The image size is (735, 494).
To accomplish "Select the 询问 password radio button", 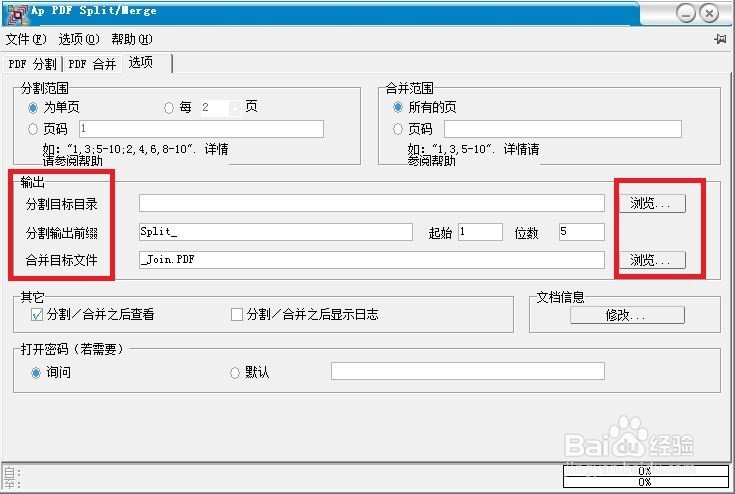I will 36,373.
